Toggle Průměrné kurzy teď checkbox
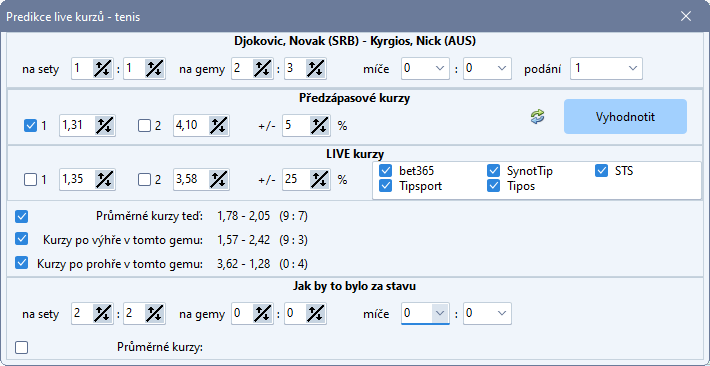 coord(21,216)
